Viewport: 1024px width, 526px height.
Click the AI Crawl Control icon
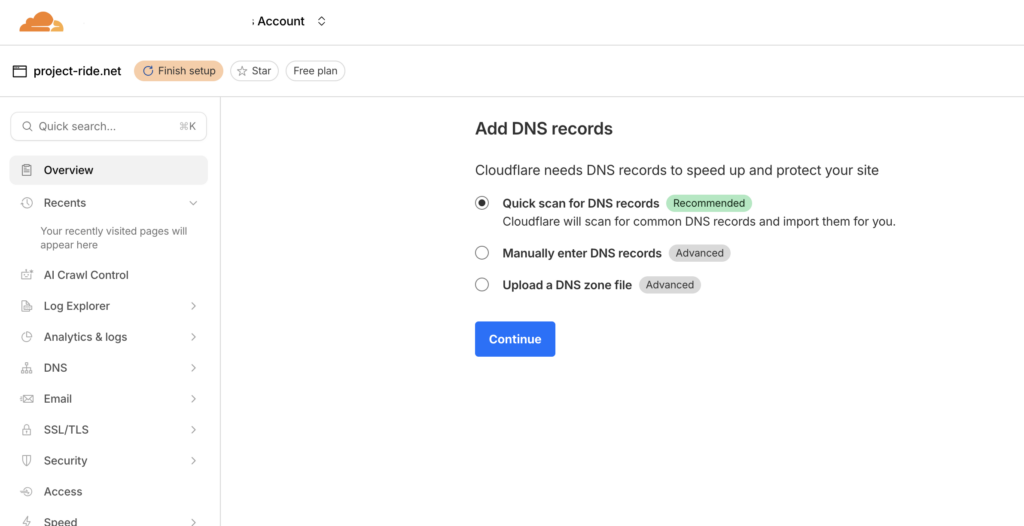click(x=26, y=275)
